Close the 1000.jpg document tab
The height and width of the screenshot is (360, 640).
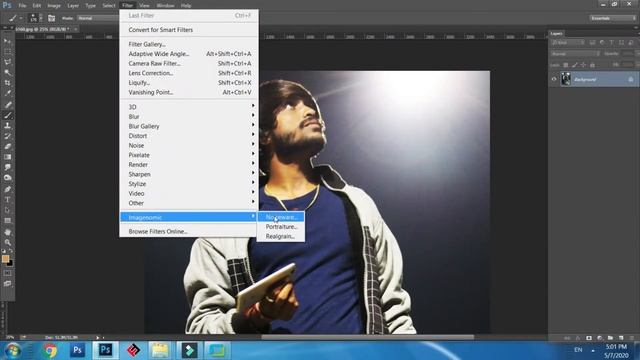click(76, 29)
